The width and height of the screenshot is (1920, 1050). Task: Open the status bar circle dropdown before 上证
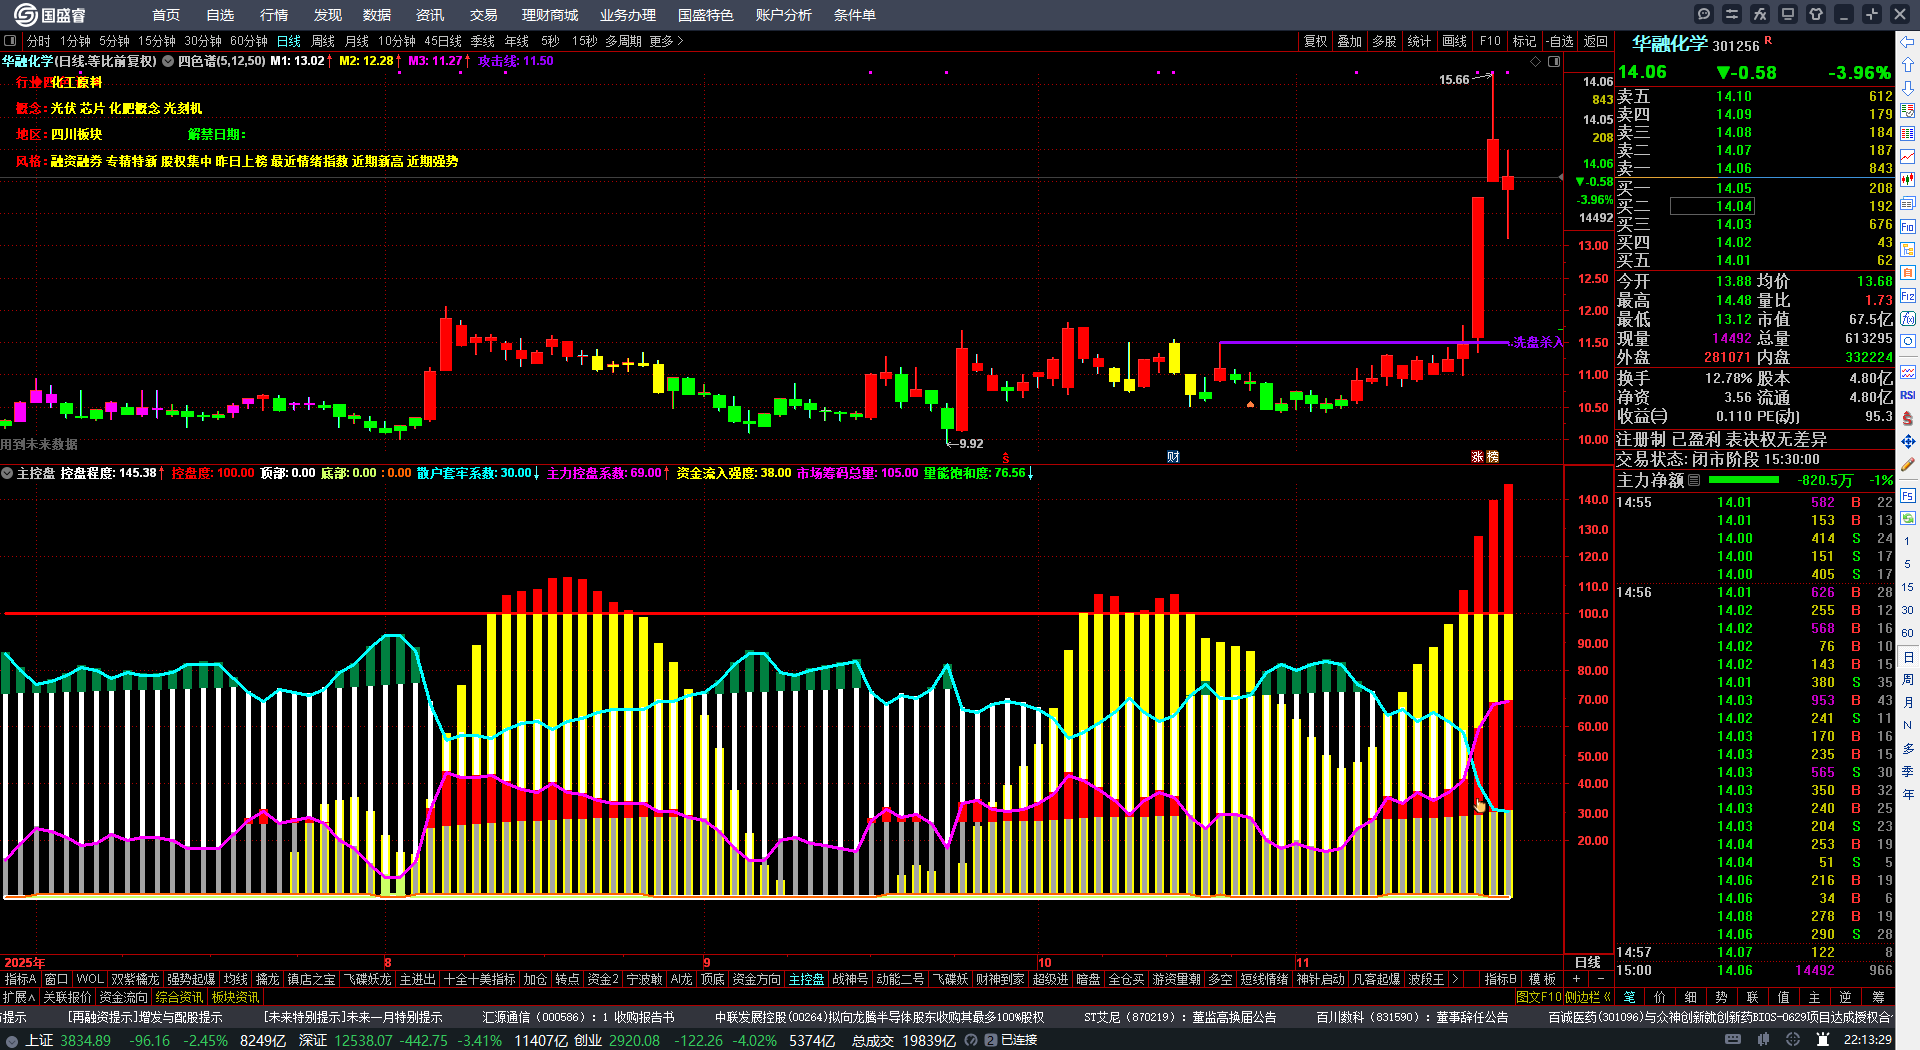pyautogui.click(x=12, y=1040)
